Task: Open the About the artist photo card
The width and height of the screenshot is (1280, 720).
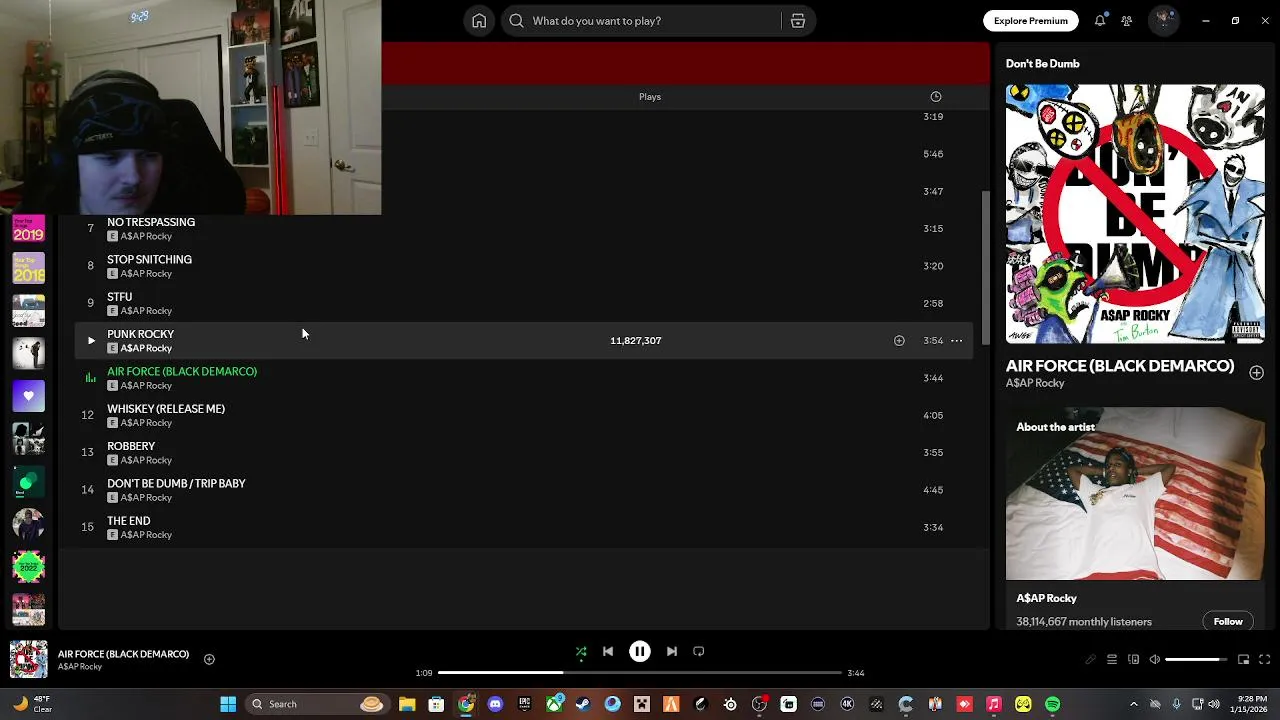Action: pyautogui.click(x=1135, y=493)
